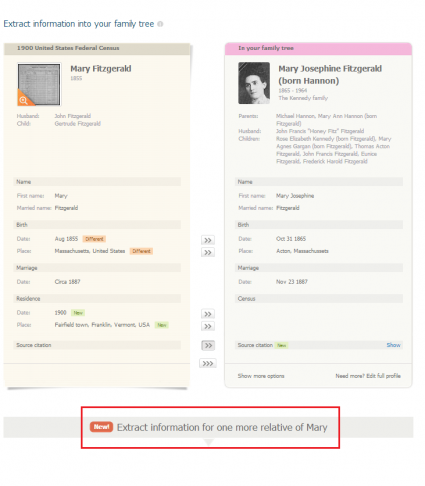Click the info icon beside page heading
Screen dimensions: 425x486
tap(160, 24)
